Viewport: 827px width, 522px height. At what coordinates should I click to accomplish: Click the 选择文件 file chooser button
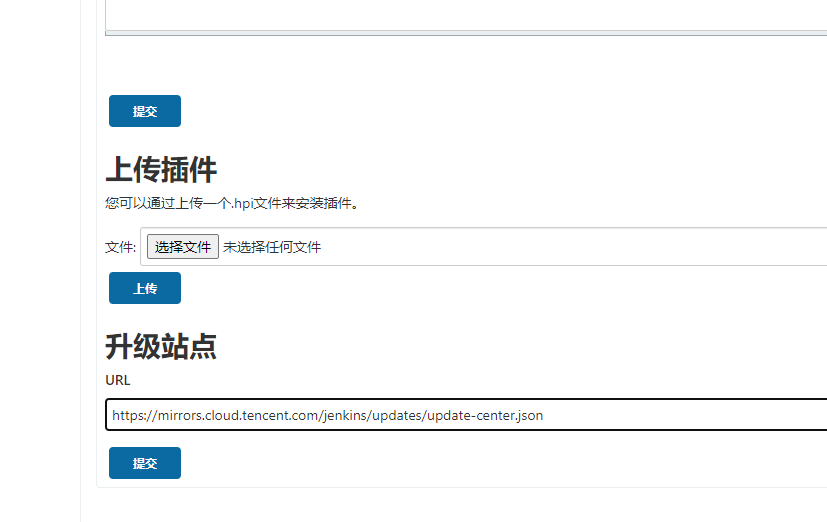(182, 247)
